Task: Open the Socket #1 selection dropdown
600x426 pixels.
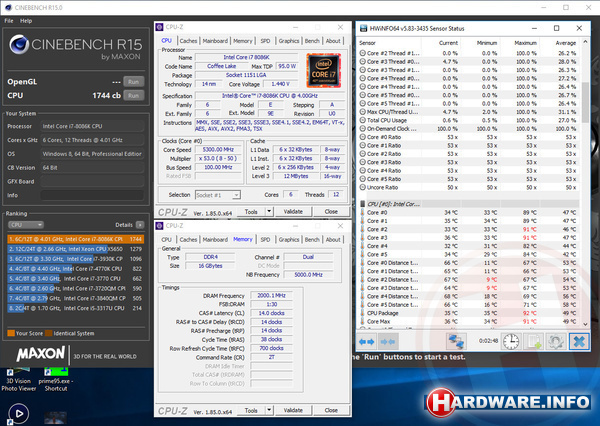Action: click(x=218, y=195)
